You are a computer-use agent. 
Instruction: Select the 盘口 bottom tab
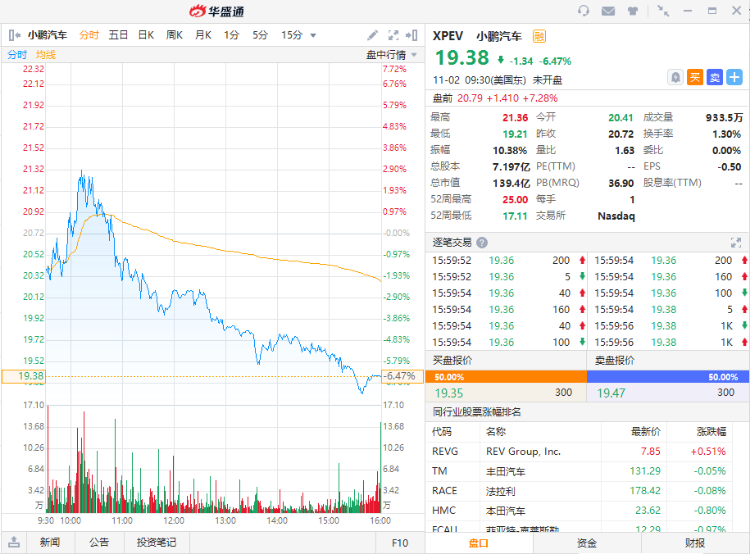click(x=479, y=543)
